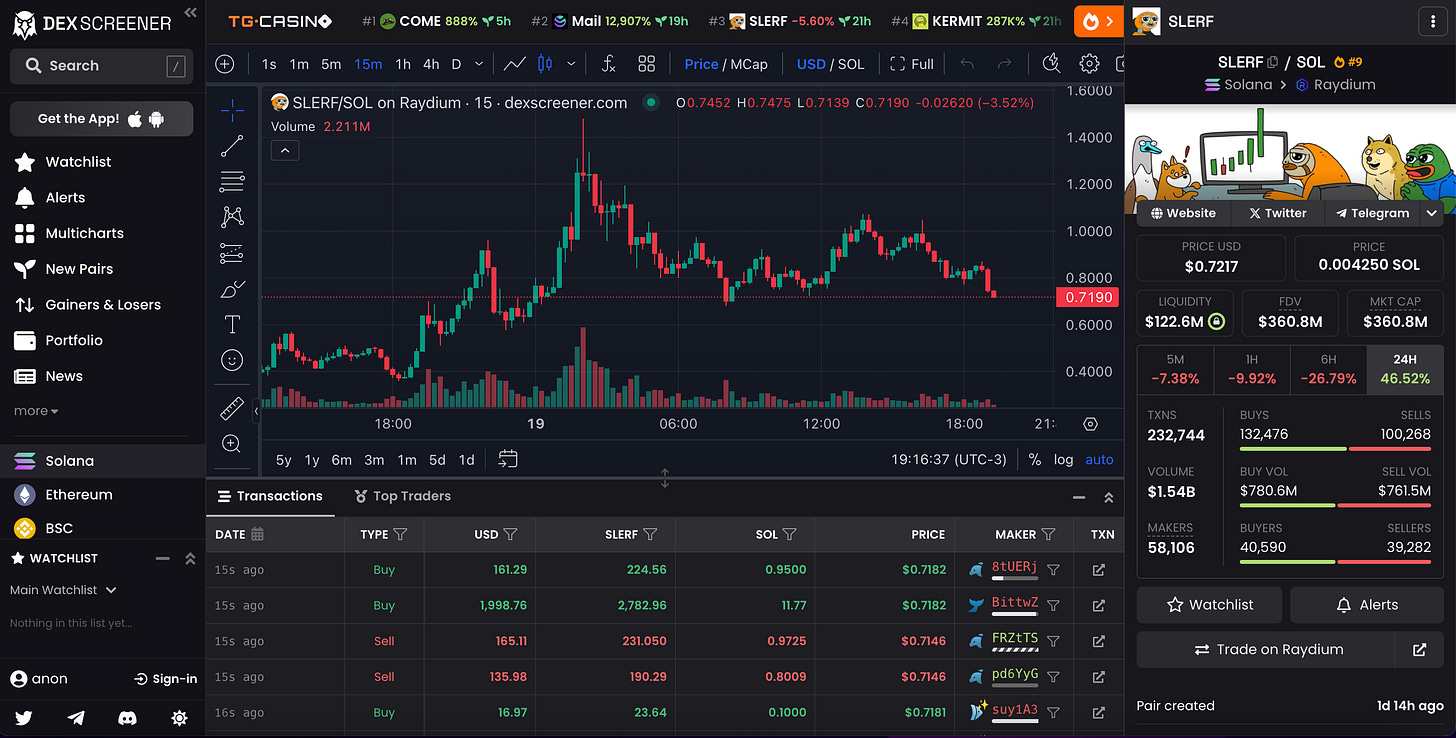The image size is (1456, 738).
Task: Click the Search field
Action: (101, 66)
